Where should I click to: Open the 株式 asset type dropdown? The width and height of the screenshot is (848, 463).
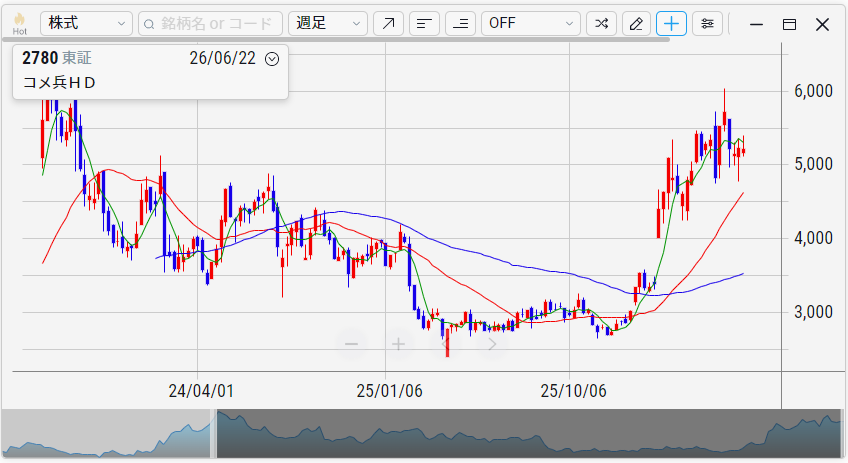87,24
